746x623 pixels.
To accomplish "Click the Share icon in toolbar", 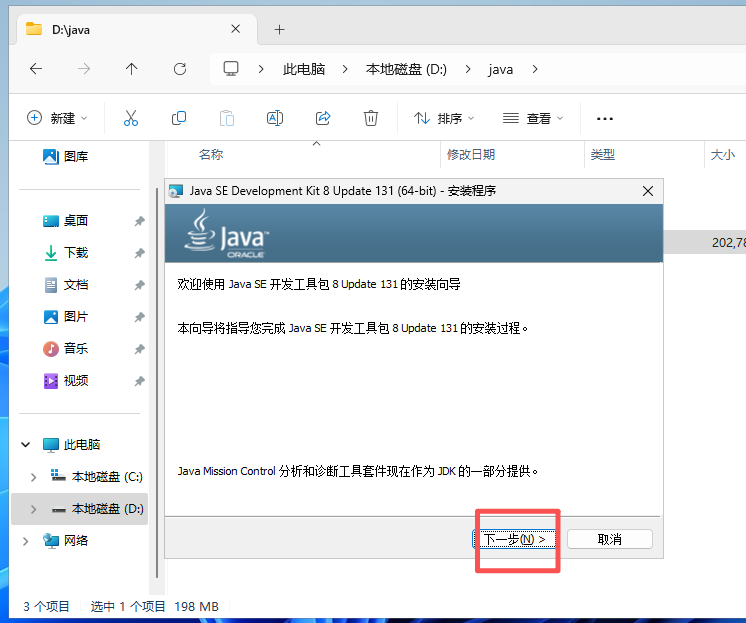I will coord(323,118).
